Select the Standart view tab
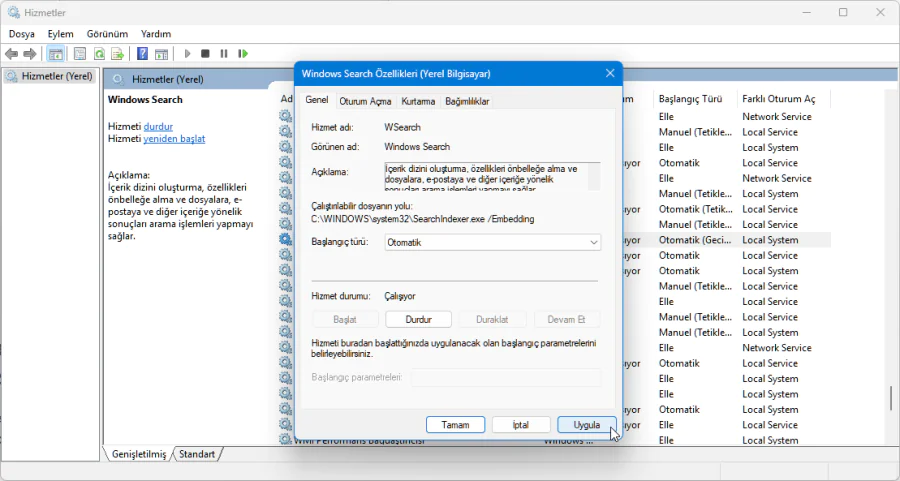The height and width of the screenshot is (481, 900). pyautogui.click(x=197, y=454)
